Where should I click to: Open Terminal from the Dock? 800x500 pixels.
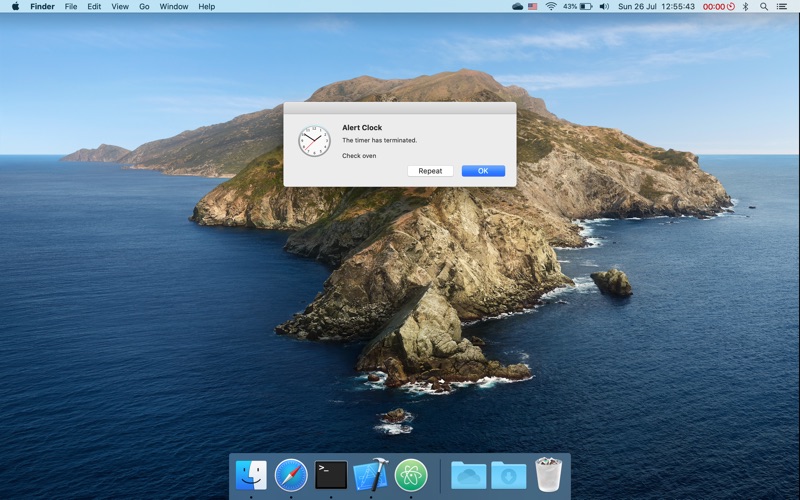tap(331, 475)
